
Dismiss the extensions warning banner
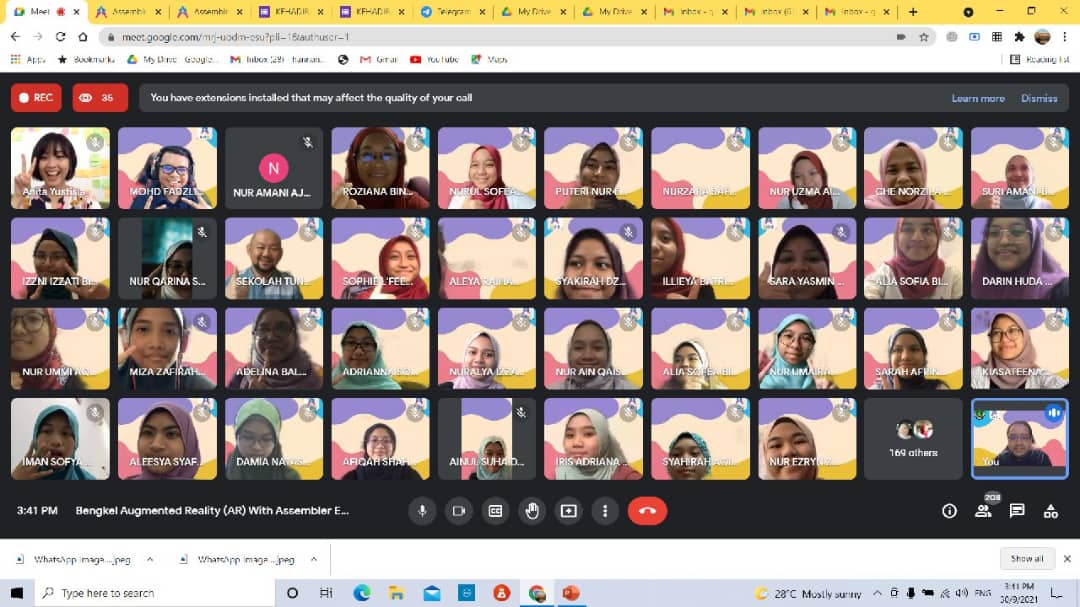coord(1039,98)
